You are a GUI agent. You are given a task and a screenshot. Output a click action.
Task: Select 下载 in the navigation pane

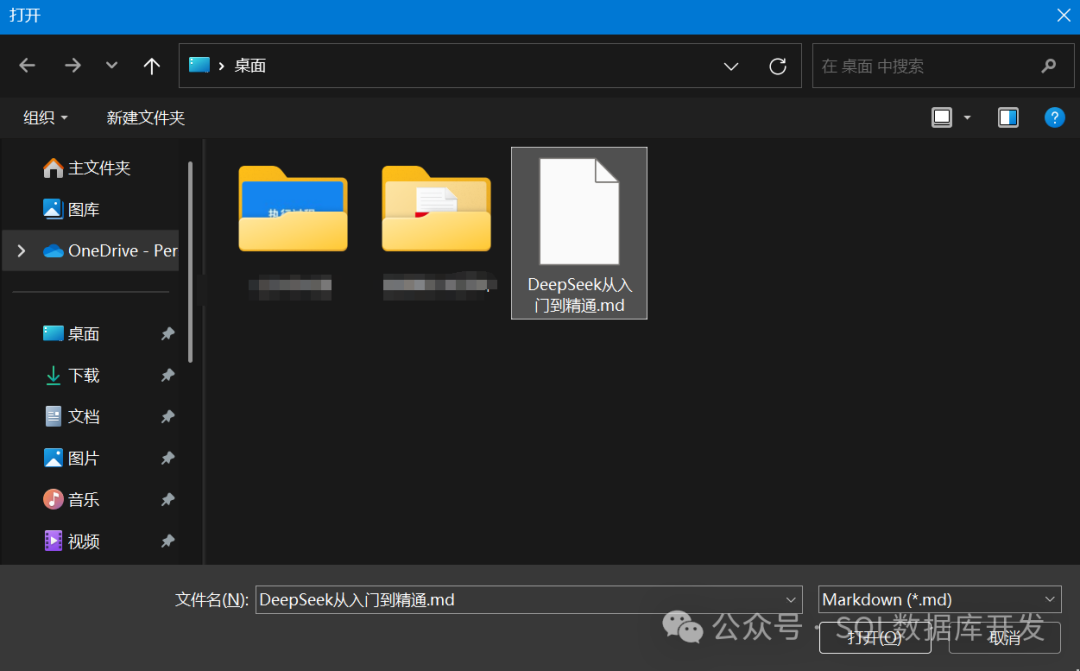82,375
